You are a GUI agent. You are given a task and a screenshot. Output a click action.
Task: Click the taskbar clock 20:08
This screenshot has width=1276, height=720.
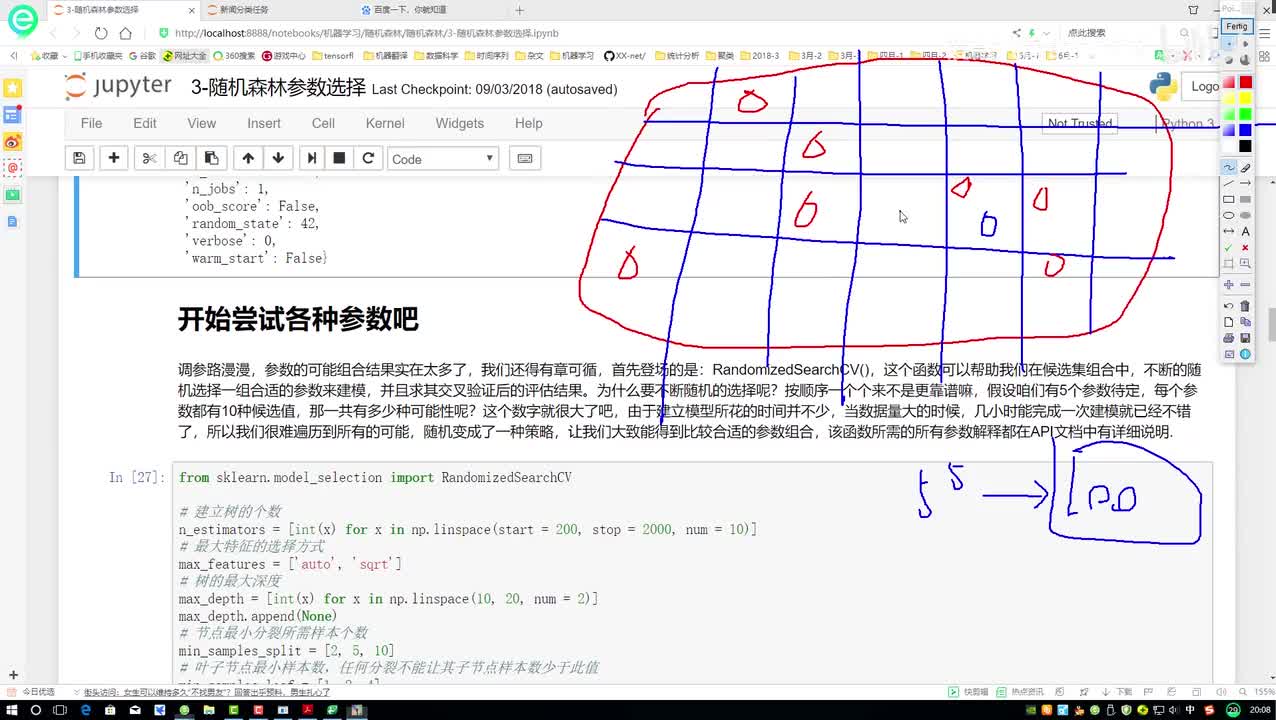(x=1262, y=710)
